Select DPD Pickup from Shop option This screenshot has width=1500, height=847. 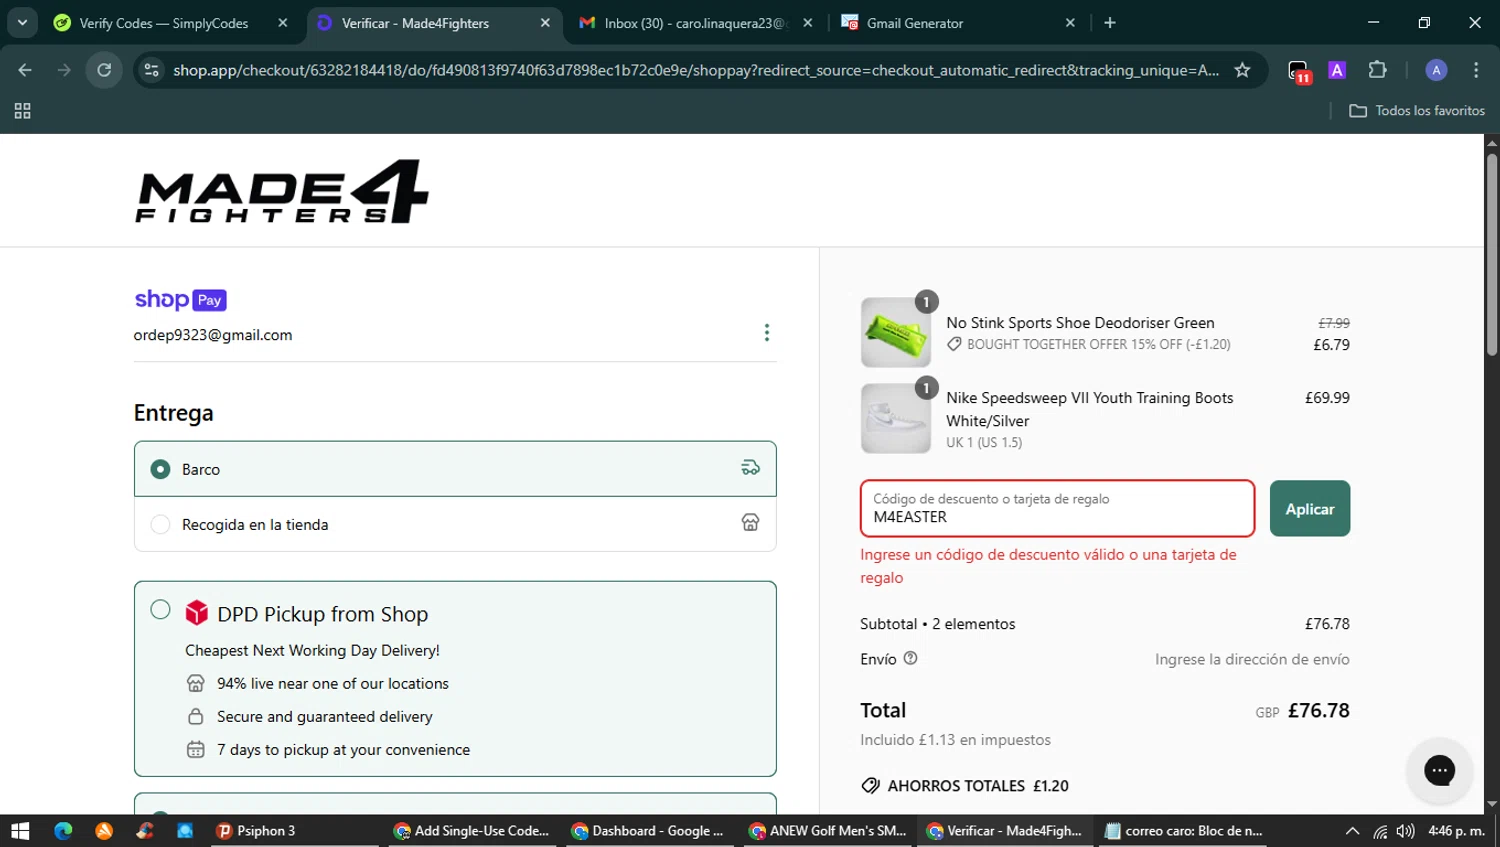click(x=160, y=610)
